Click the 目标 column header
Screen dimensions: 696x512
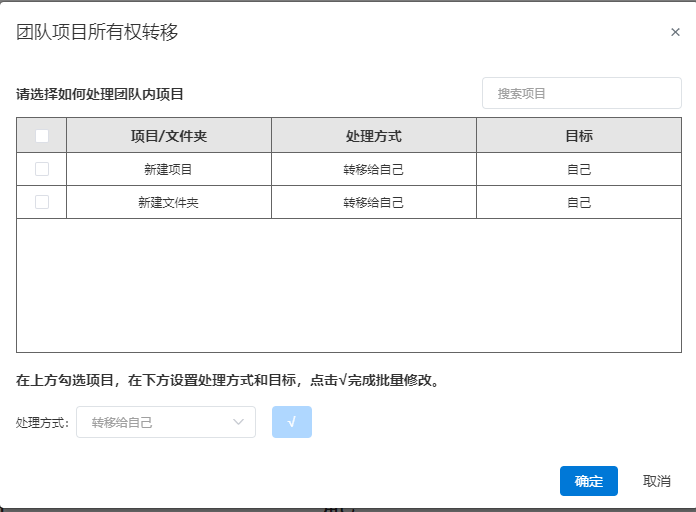coord(579,136)
